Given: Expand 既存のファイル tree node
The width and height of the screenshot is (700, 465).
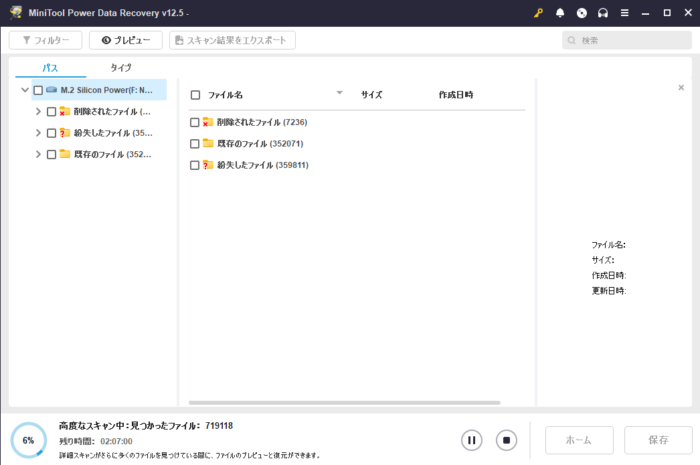Looking at the screenshot, I should [x=38, y=154].
